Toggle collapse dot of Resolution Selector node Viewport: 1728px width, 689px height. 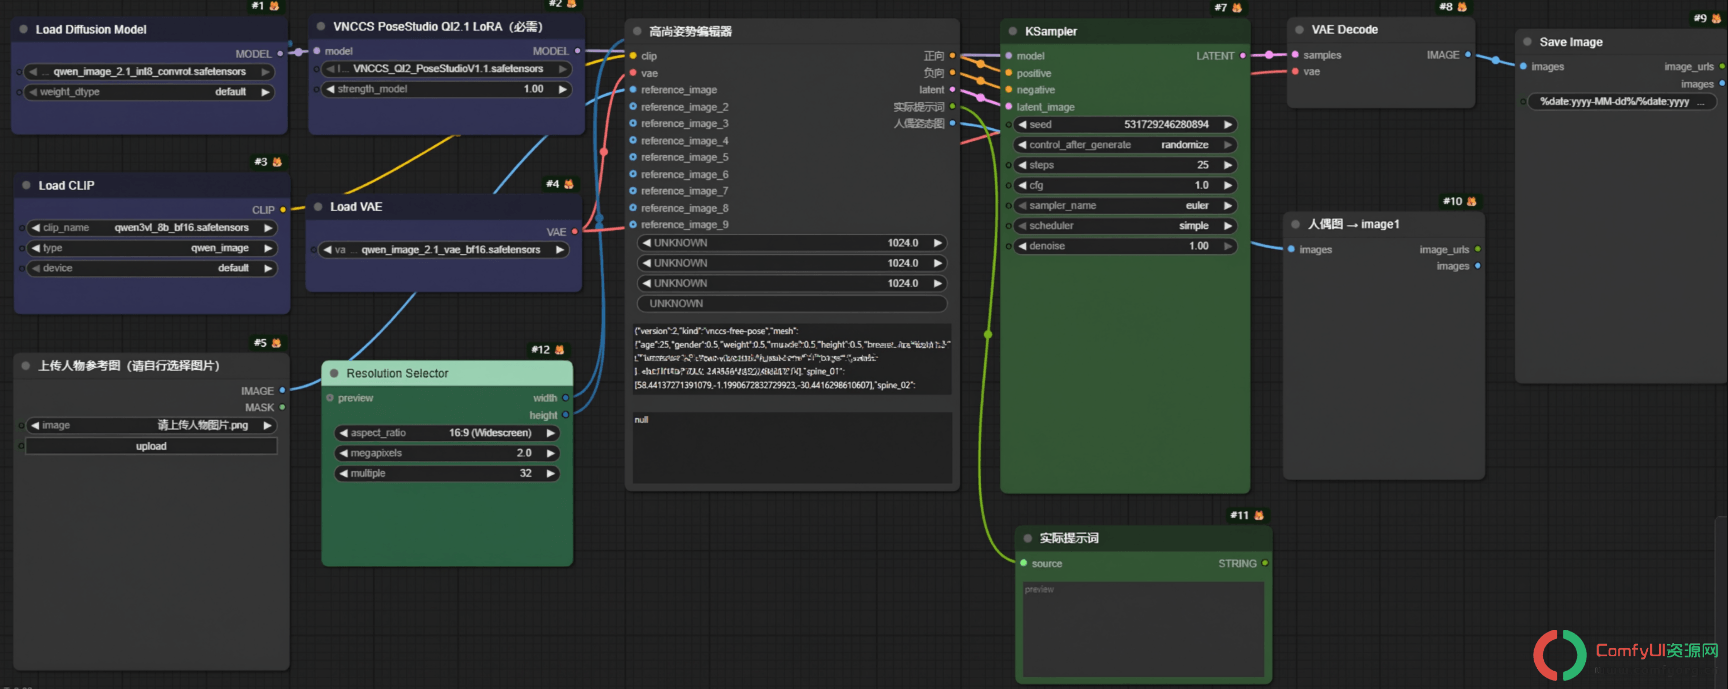334,374
